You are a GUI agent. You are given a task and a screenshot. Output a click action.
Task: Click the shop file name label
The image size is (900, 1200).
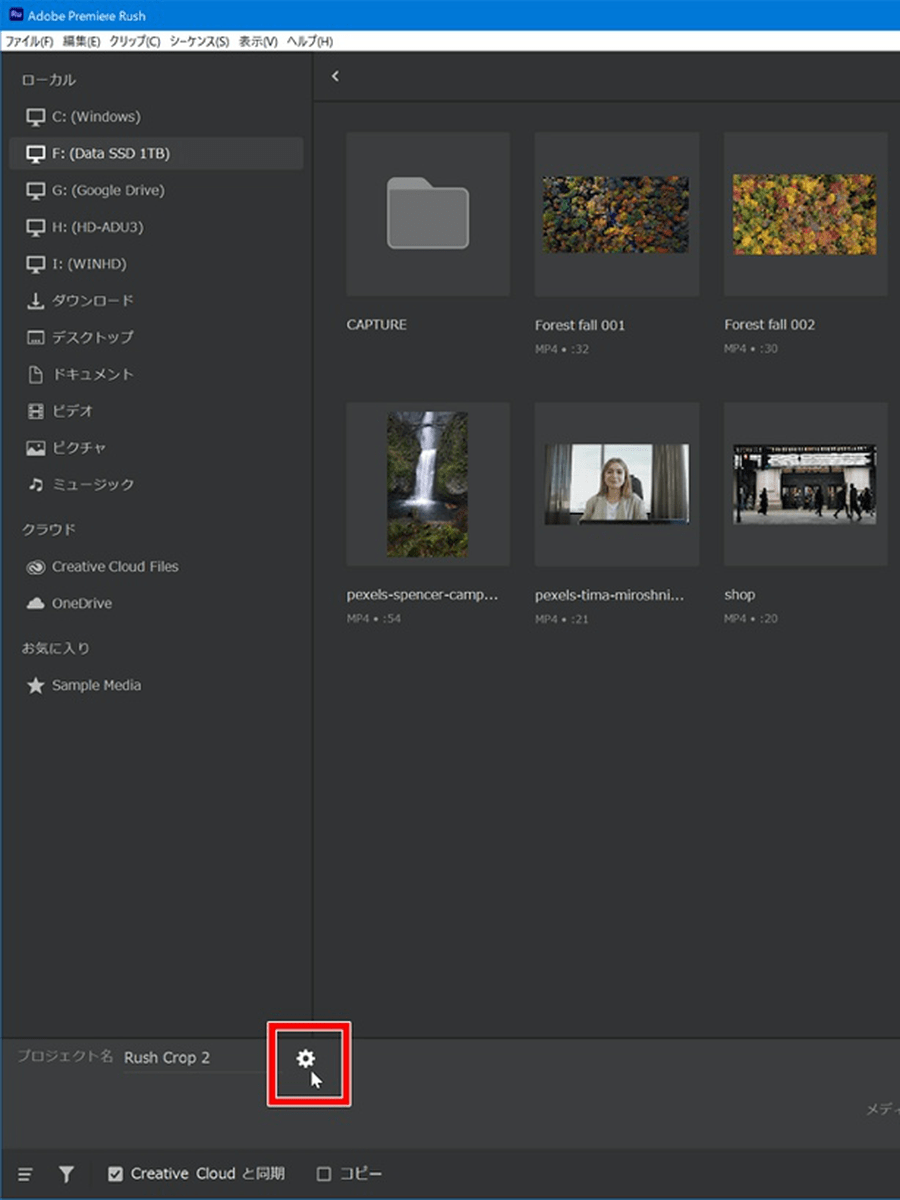pos(740,595)
